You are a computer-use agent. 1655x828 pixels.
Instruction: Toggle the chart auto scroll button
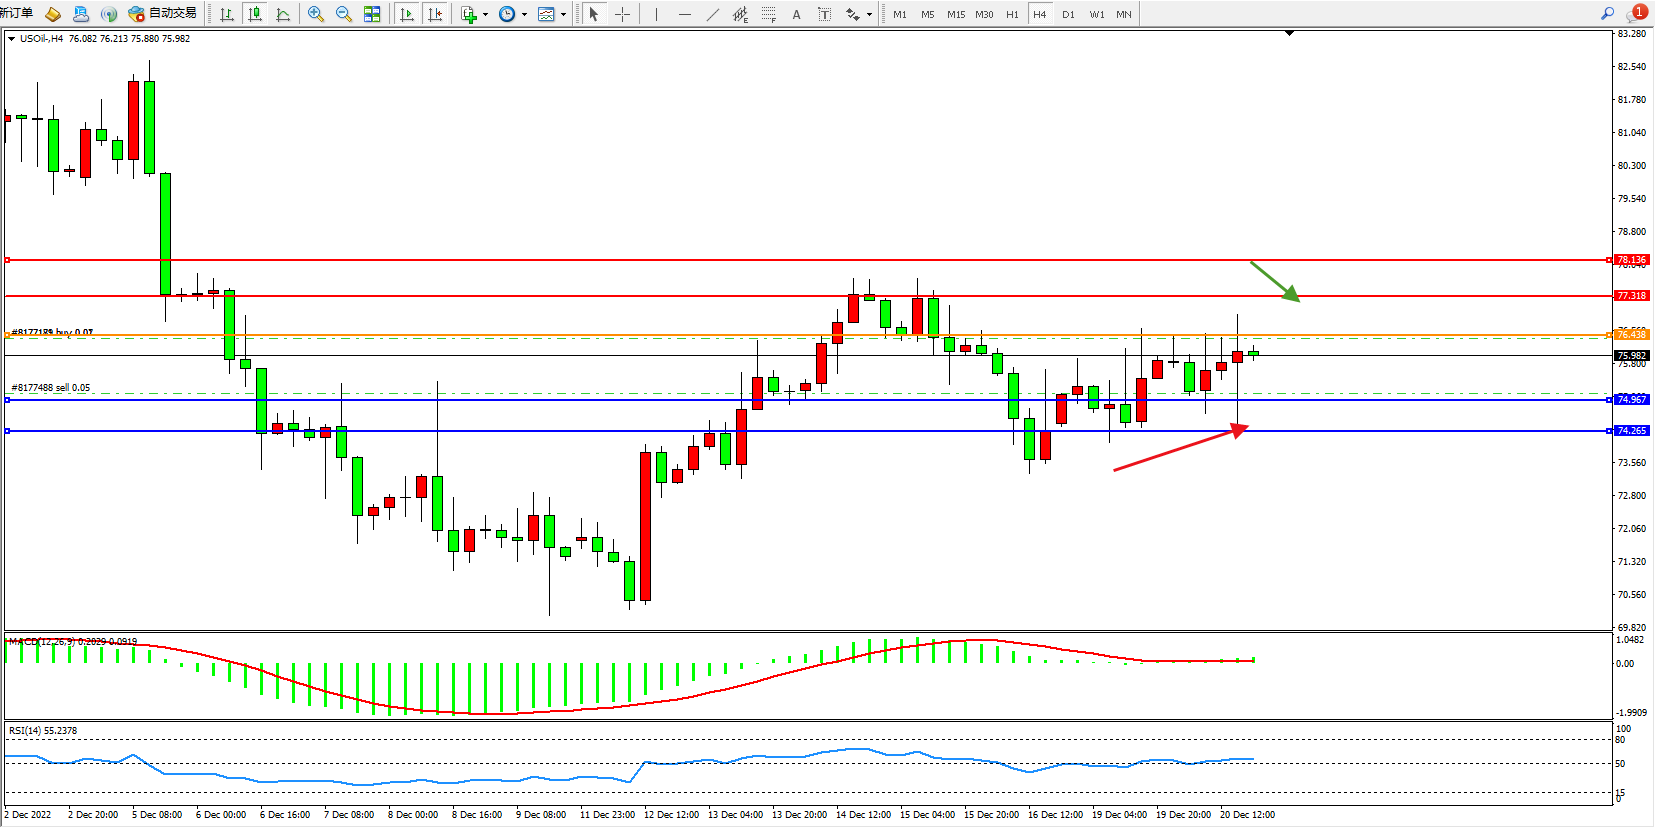(x=407, y=14)
